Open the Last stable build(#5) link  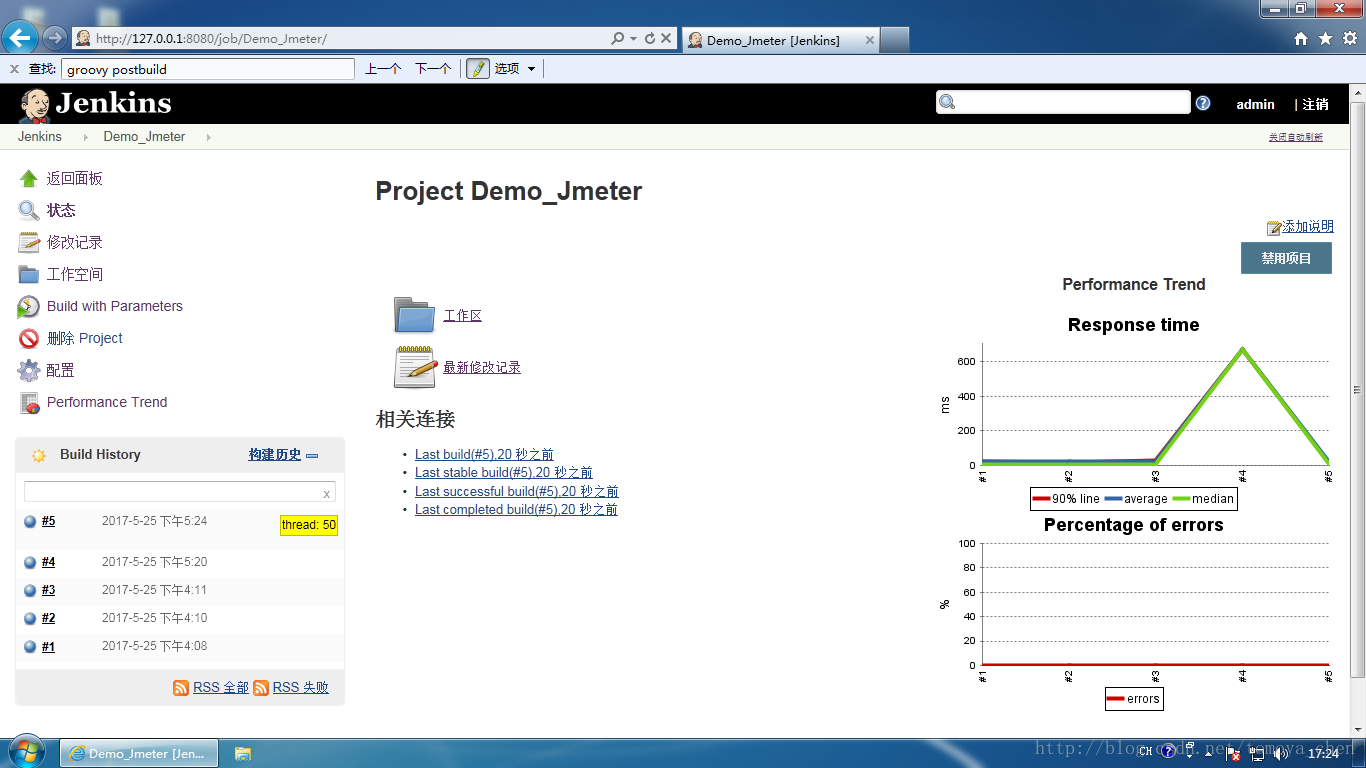point(504,473)
